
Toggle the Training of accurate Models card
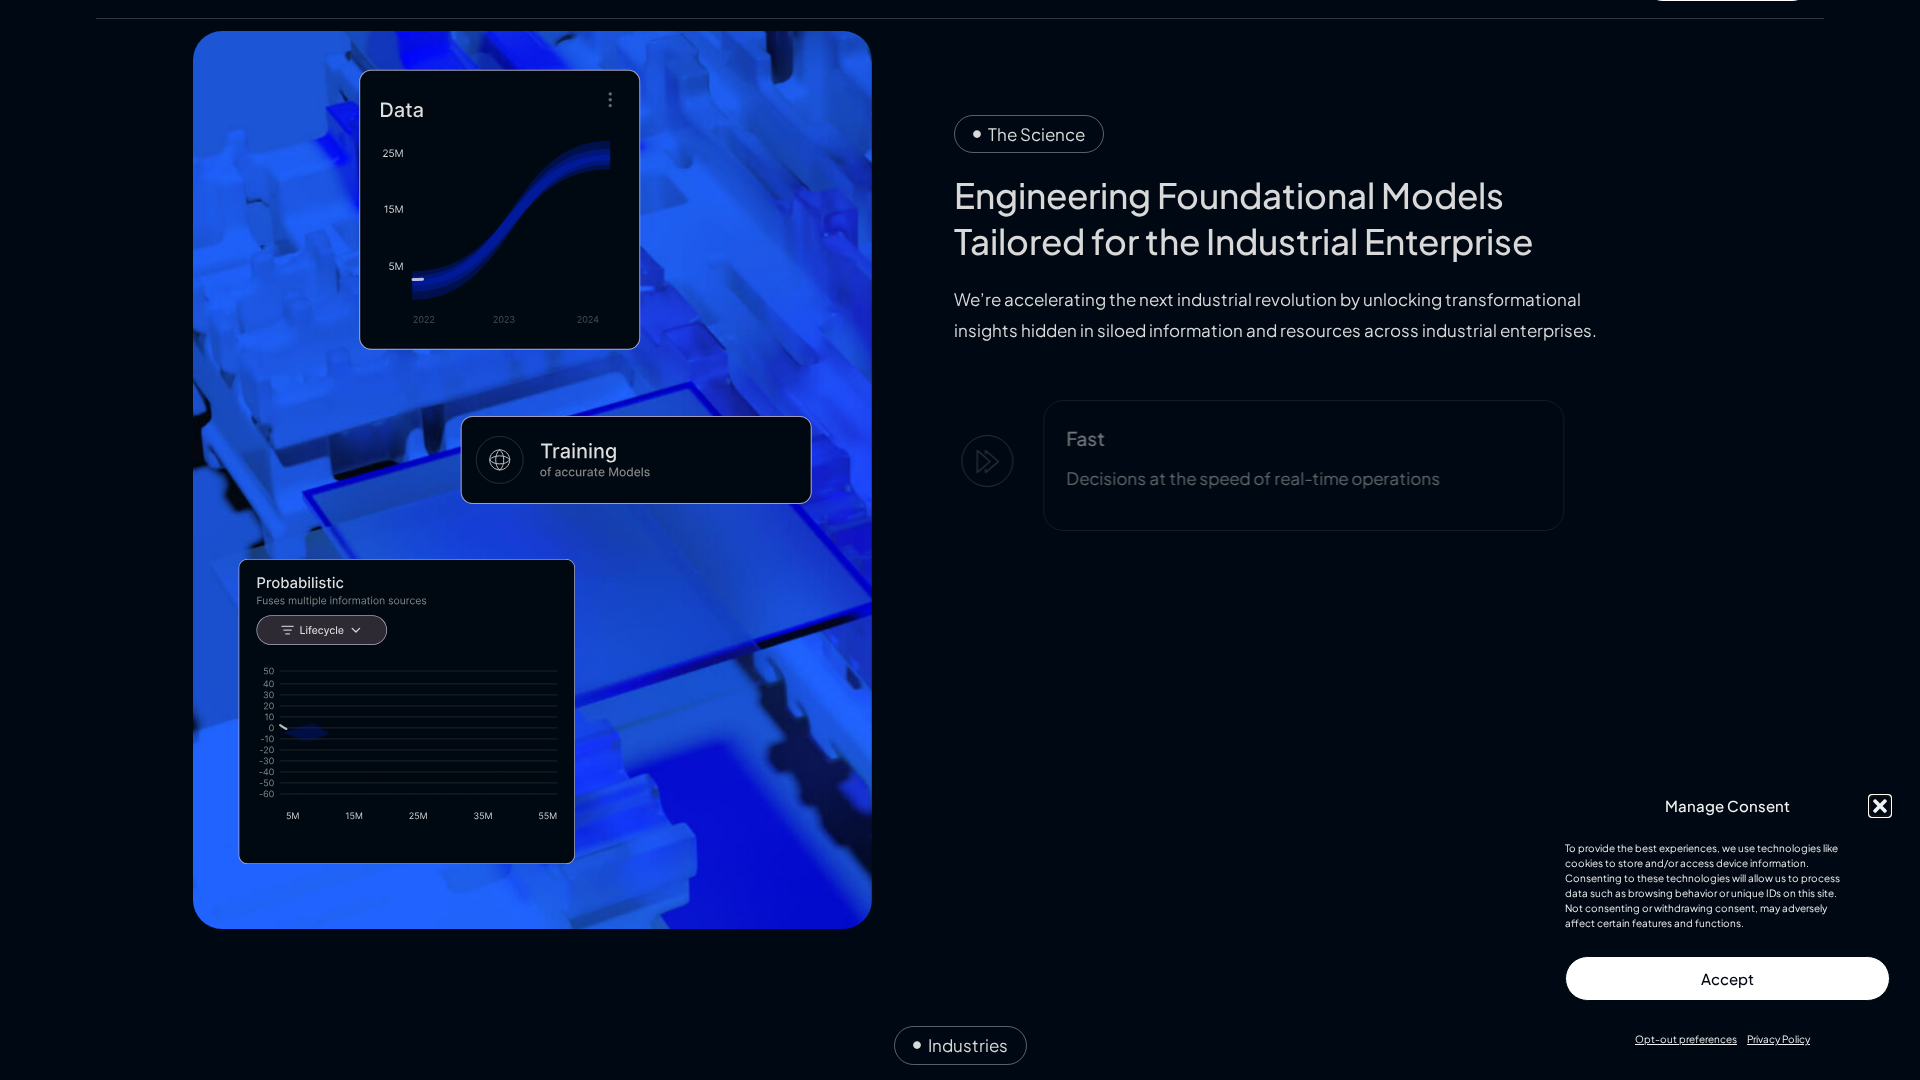(x=636, y=460)
